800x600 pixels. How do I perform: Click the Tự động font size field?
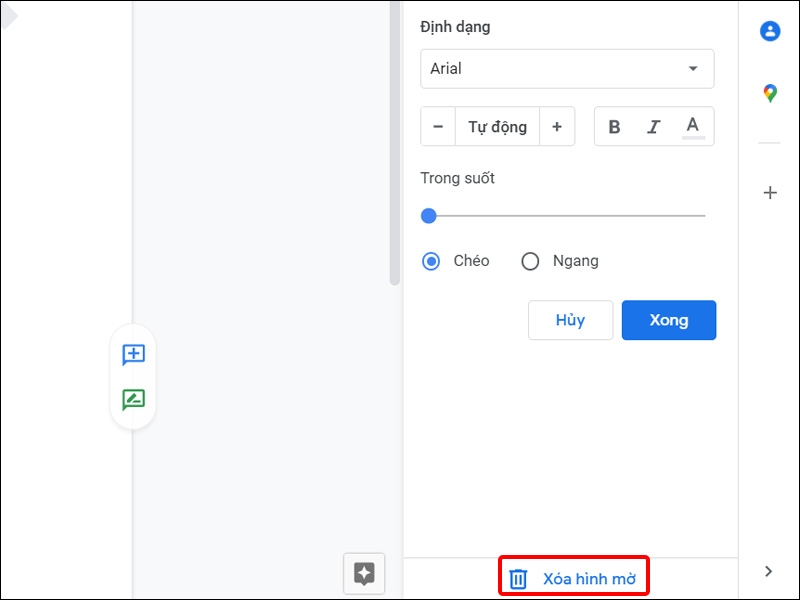(x=497, y=127)
